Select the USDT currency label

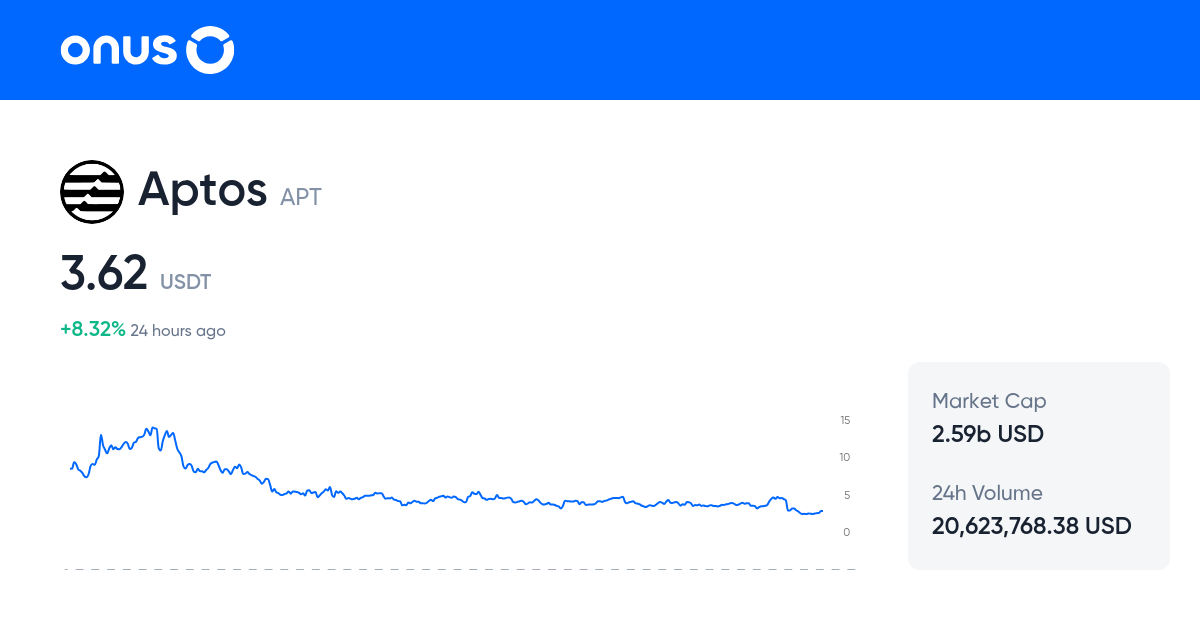(x=185, y=282)
